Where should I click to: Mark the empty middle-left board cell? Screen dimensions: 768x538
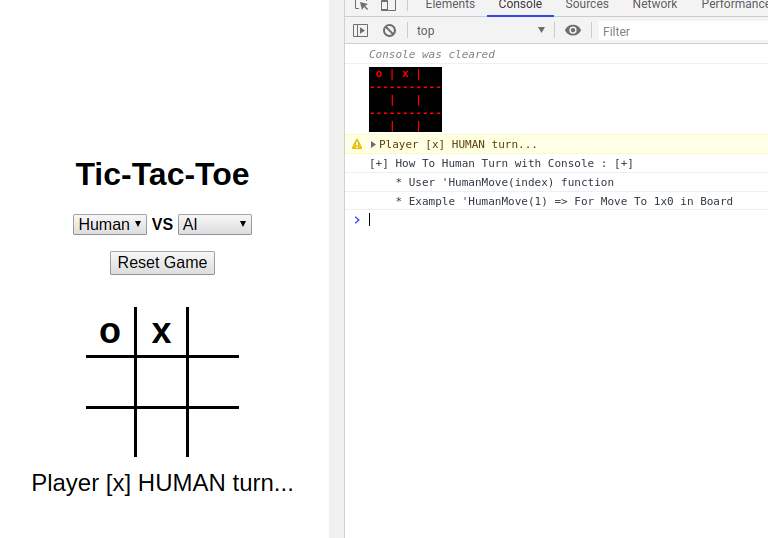pos(110,382)
